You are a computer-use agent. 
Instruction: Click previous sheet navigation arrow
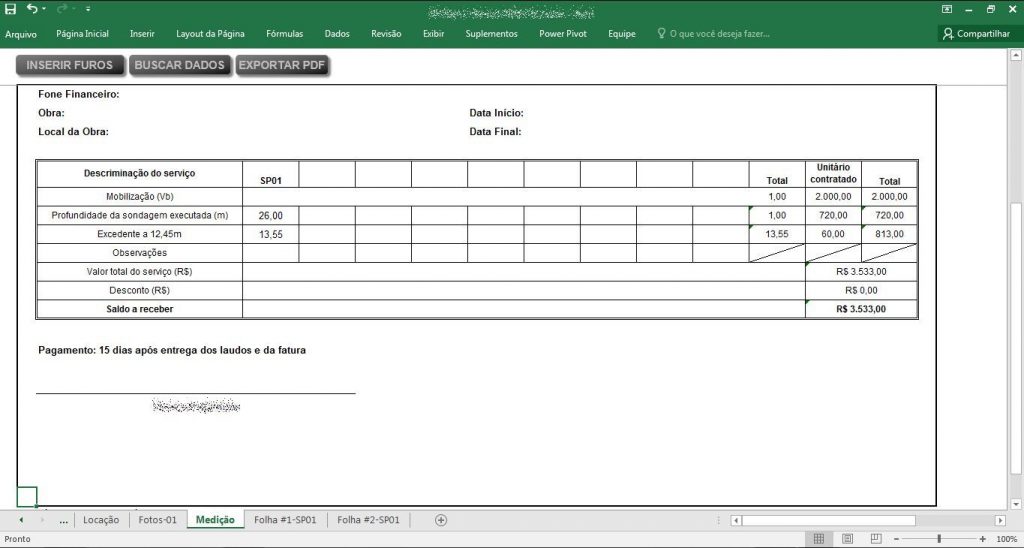21,521
